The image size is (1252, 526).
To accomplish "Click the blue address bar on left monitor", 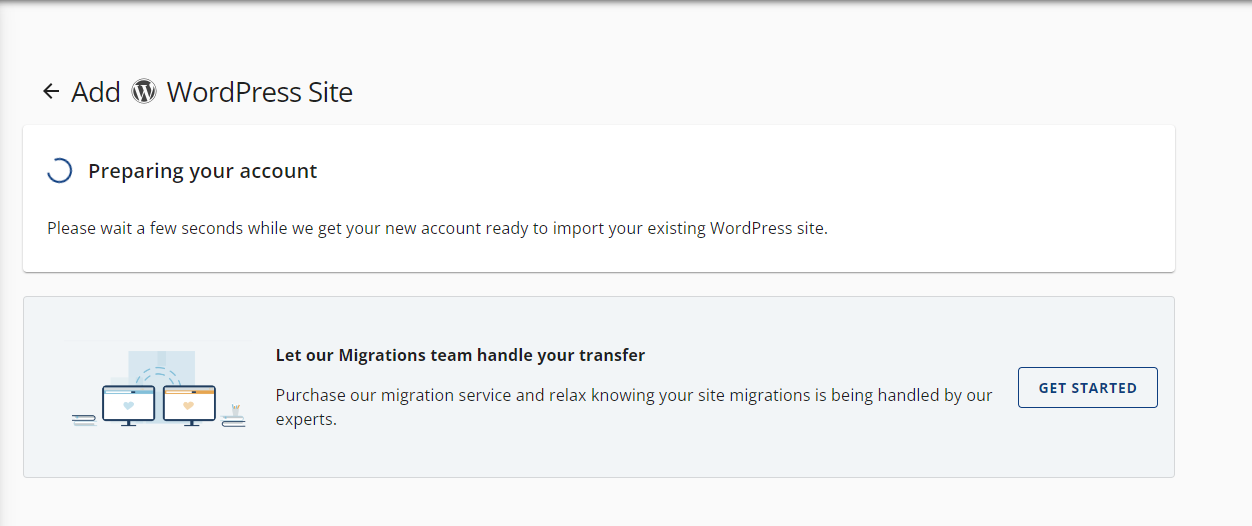I will [x=129, y=391].
